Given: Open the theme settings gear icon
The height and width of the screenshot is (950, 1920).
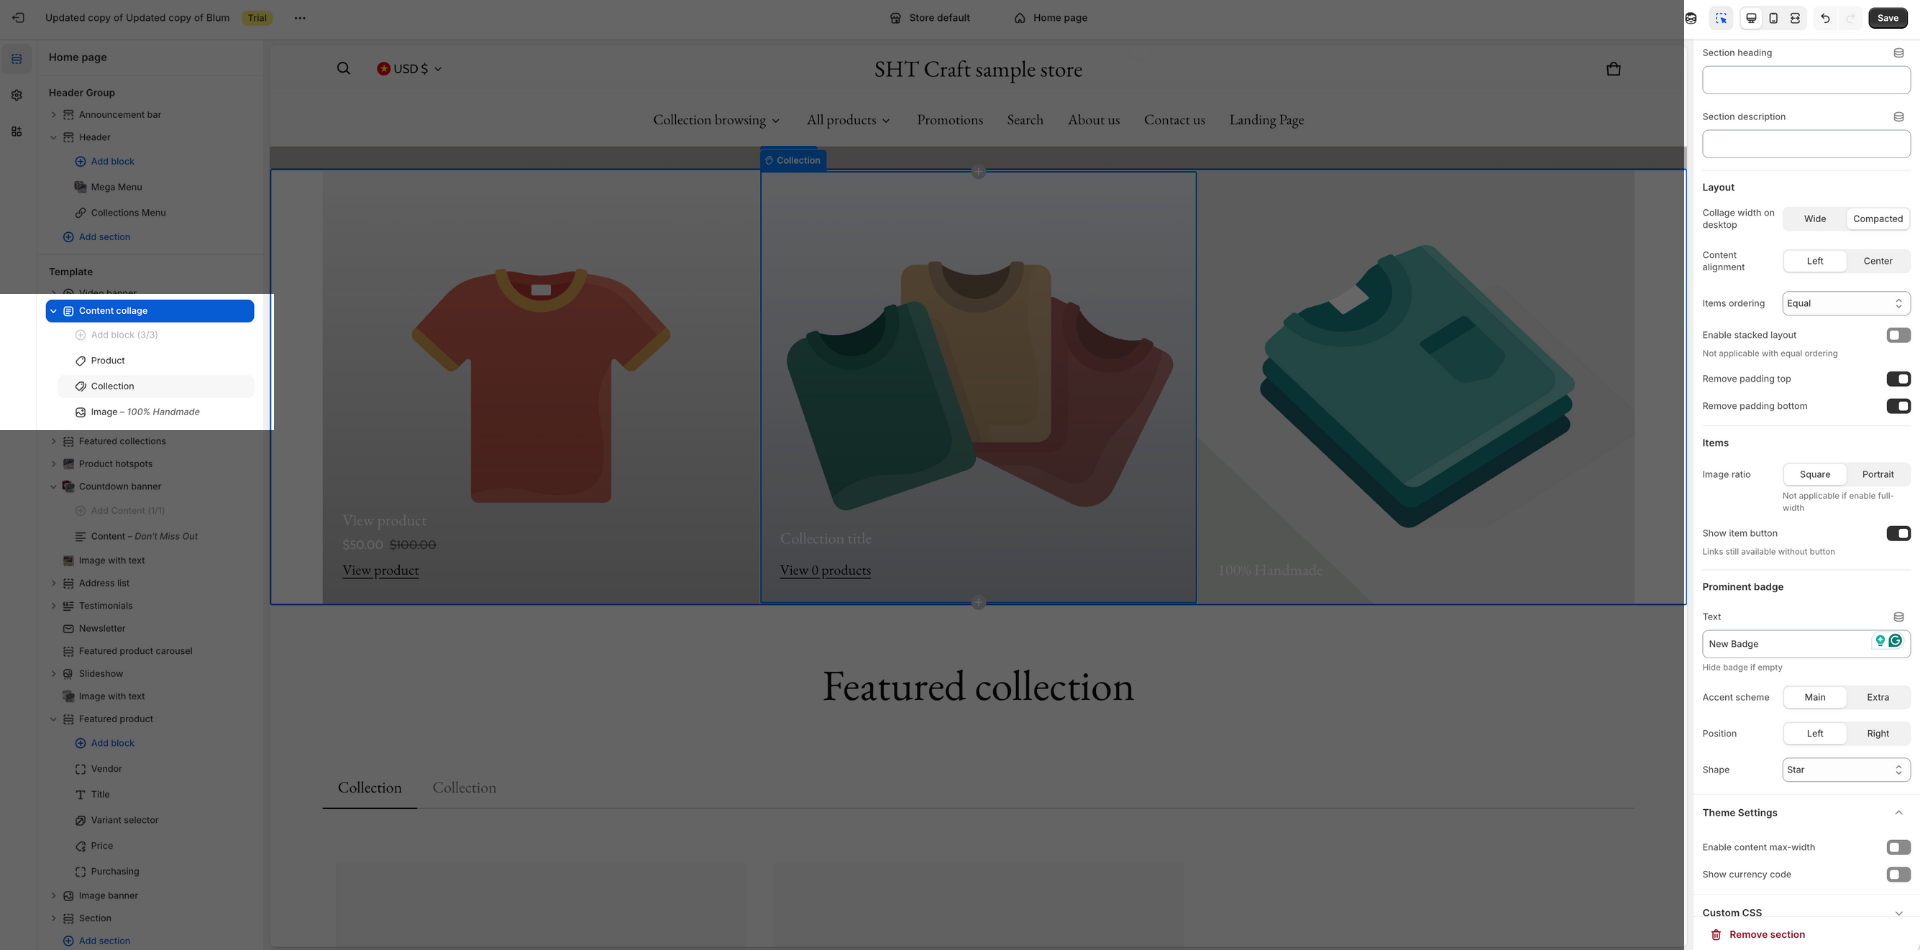Looking at the screenshot, I should (x=16, y=95).
